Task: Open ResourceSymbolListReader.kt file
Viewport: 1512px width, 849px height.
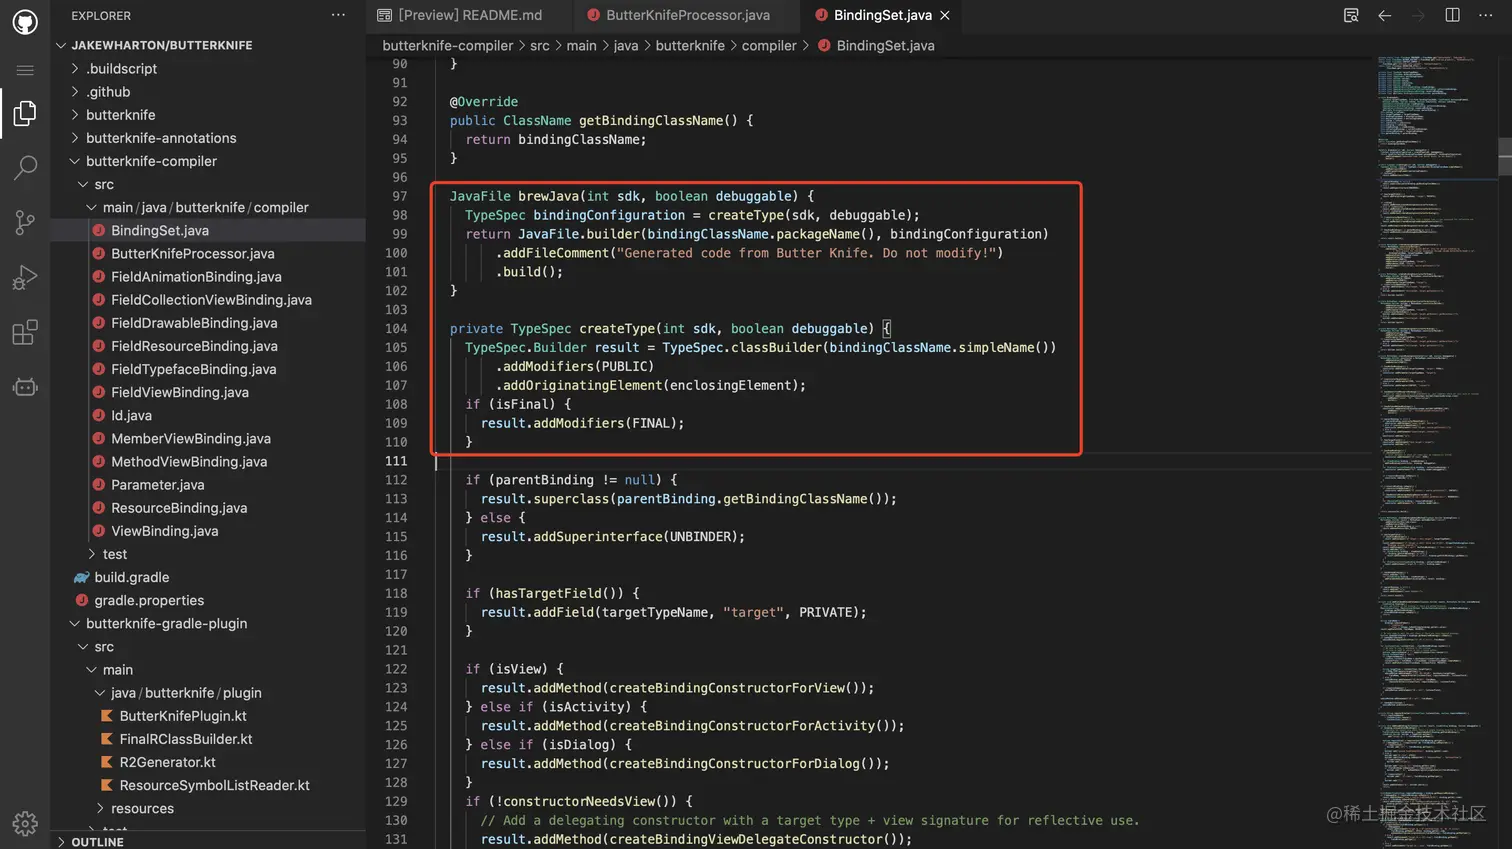Action: [x=208, y=785]
